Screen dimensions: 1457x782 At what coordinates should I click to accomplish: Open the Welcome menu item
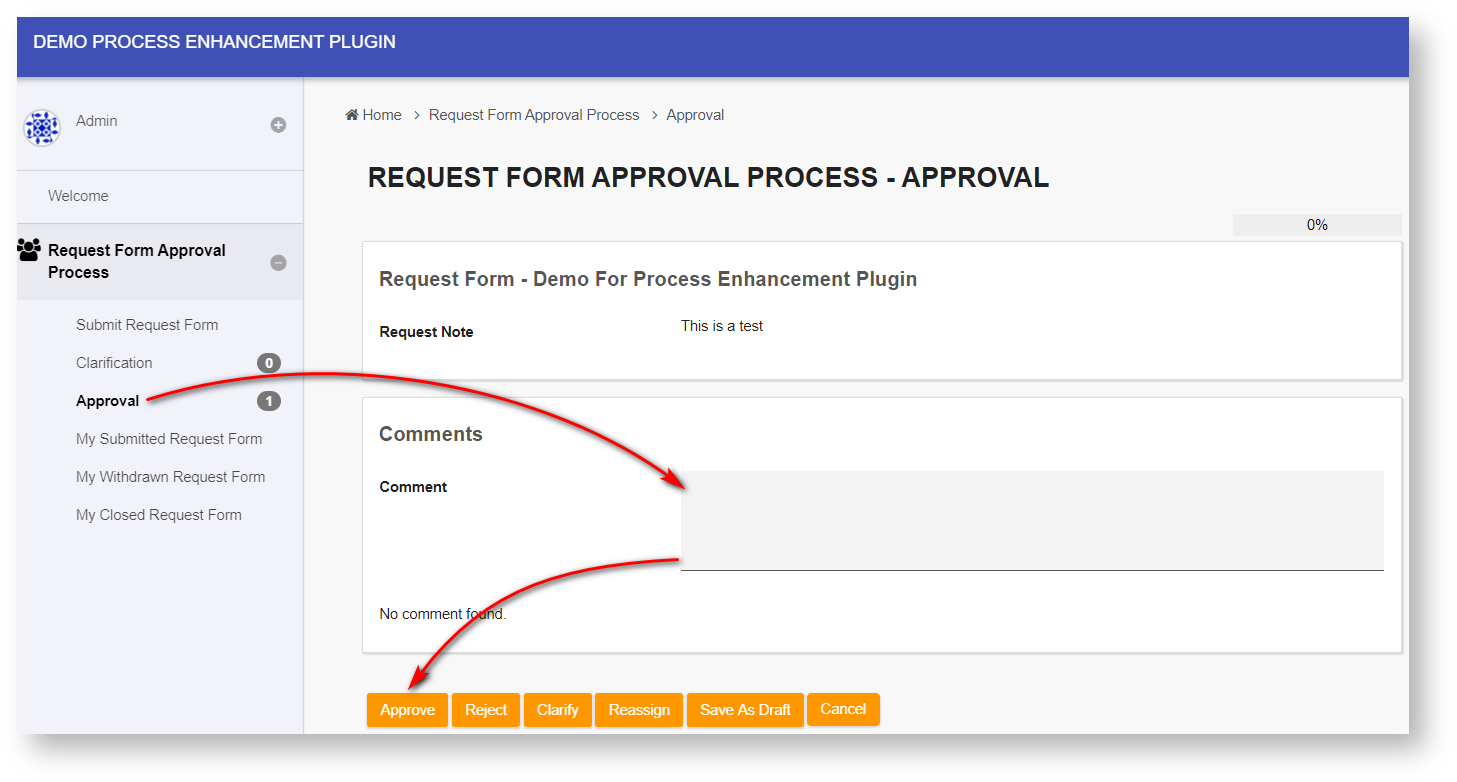tap(78, 196)
